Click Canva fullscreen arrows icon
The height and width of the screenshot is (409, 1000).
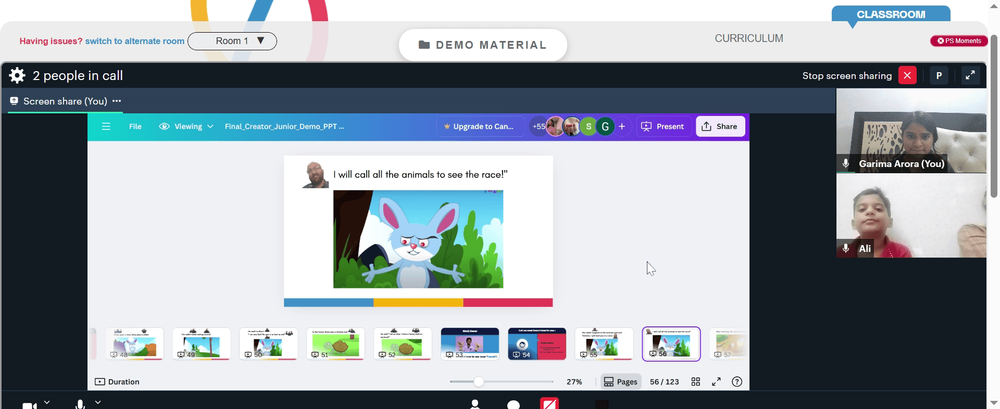click(716, 382)
